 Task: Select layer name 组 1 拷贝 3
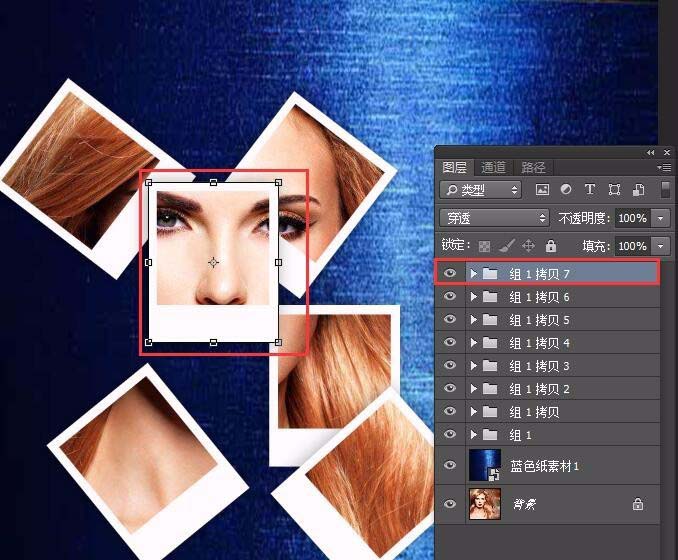pos(539,366)
